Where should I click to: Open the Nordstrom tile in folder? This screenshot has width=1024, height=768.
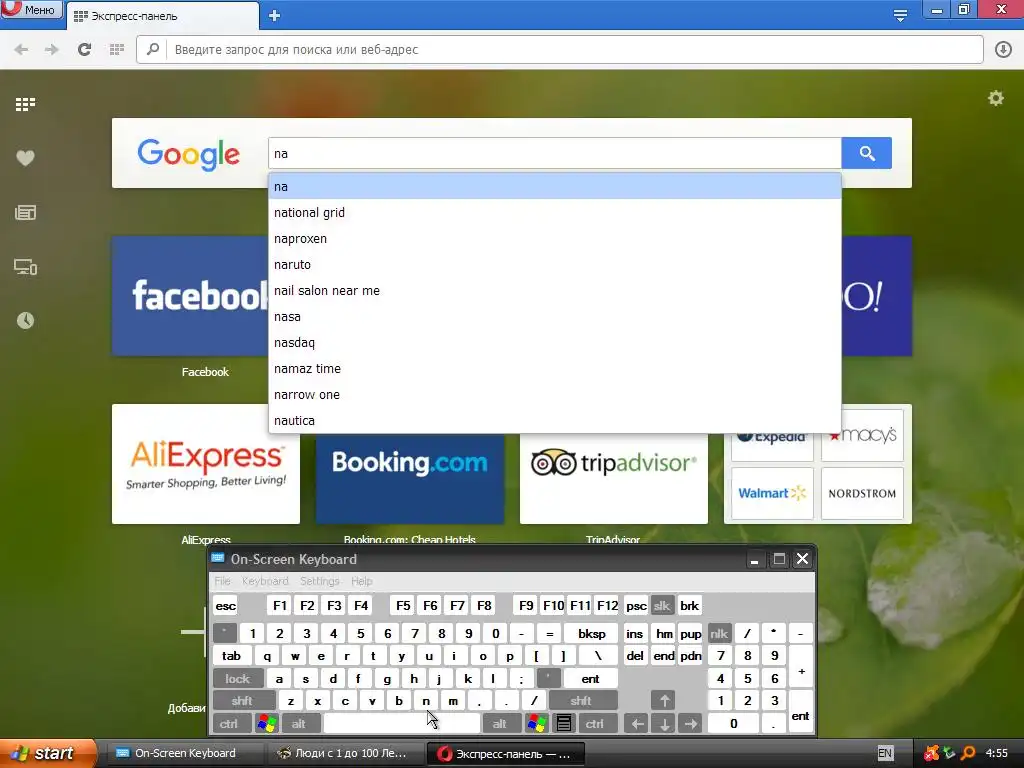[862, 493]
